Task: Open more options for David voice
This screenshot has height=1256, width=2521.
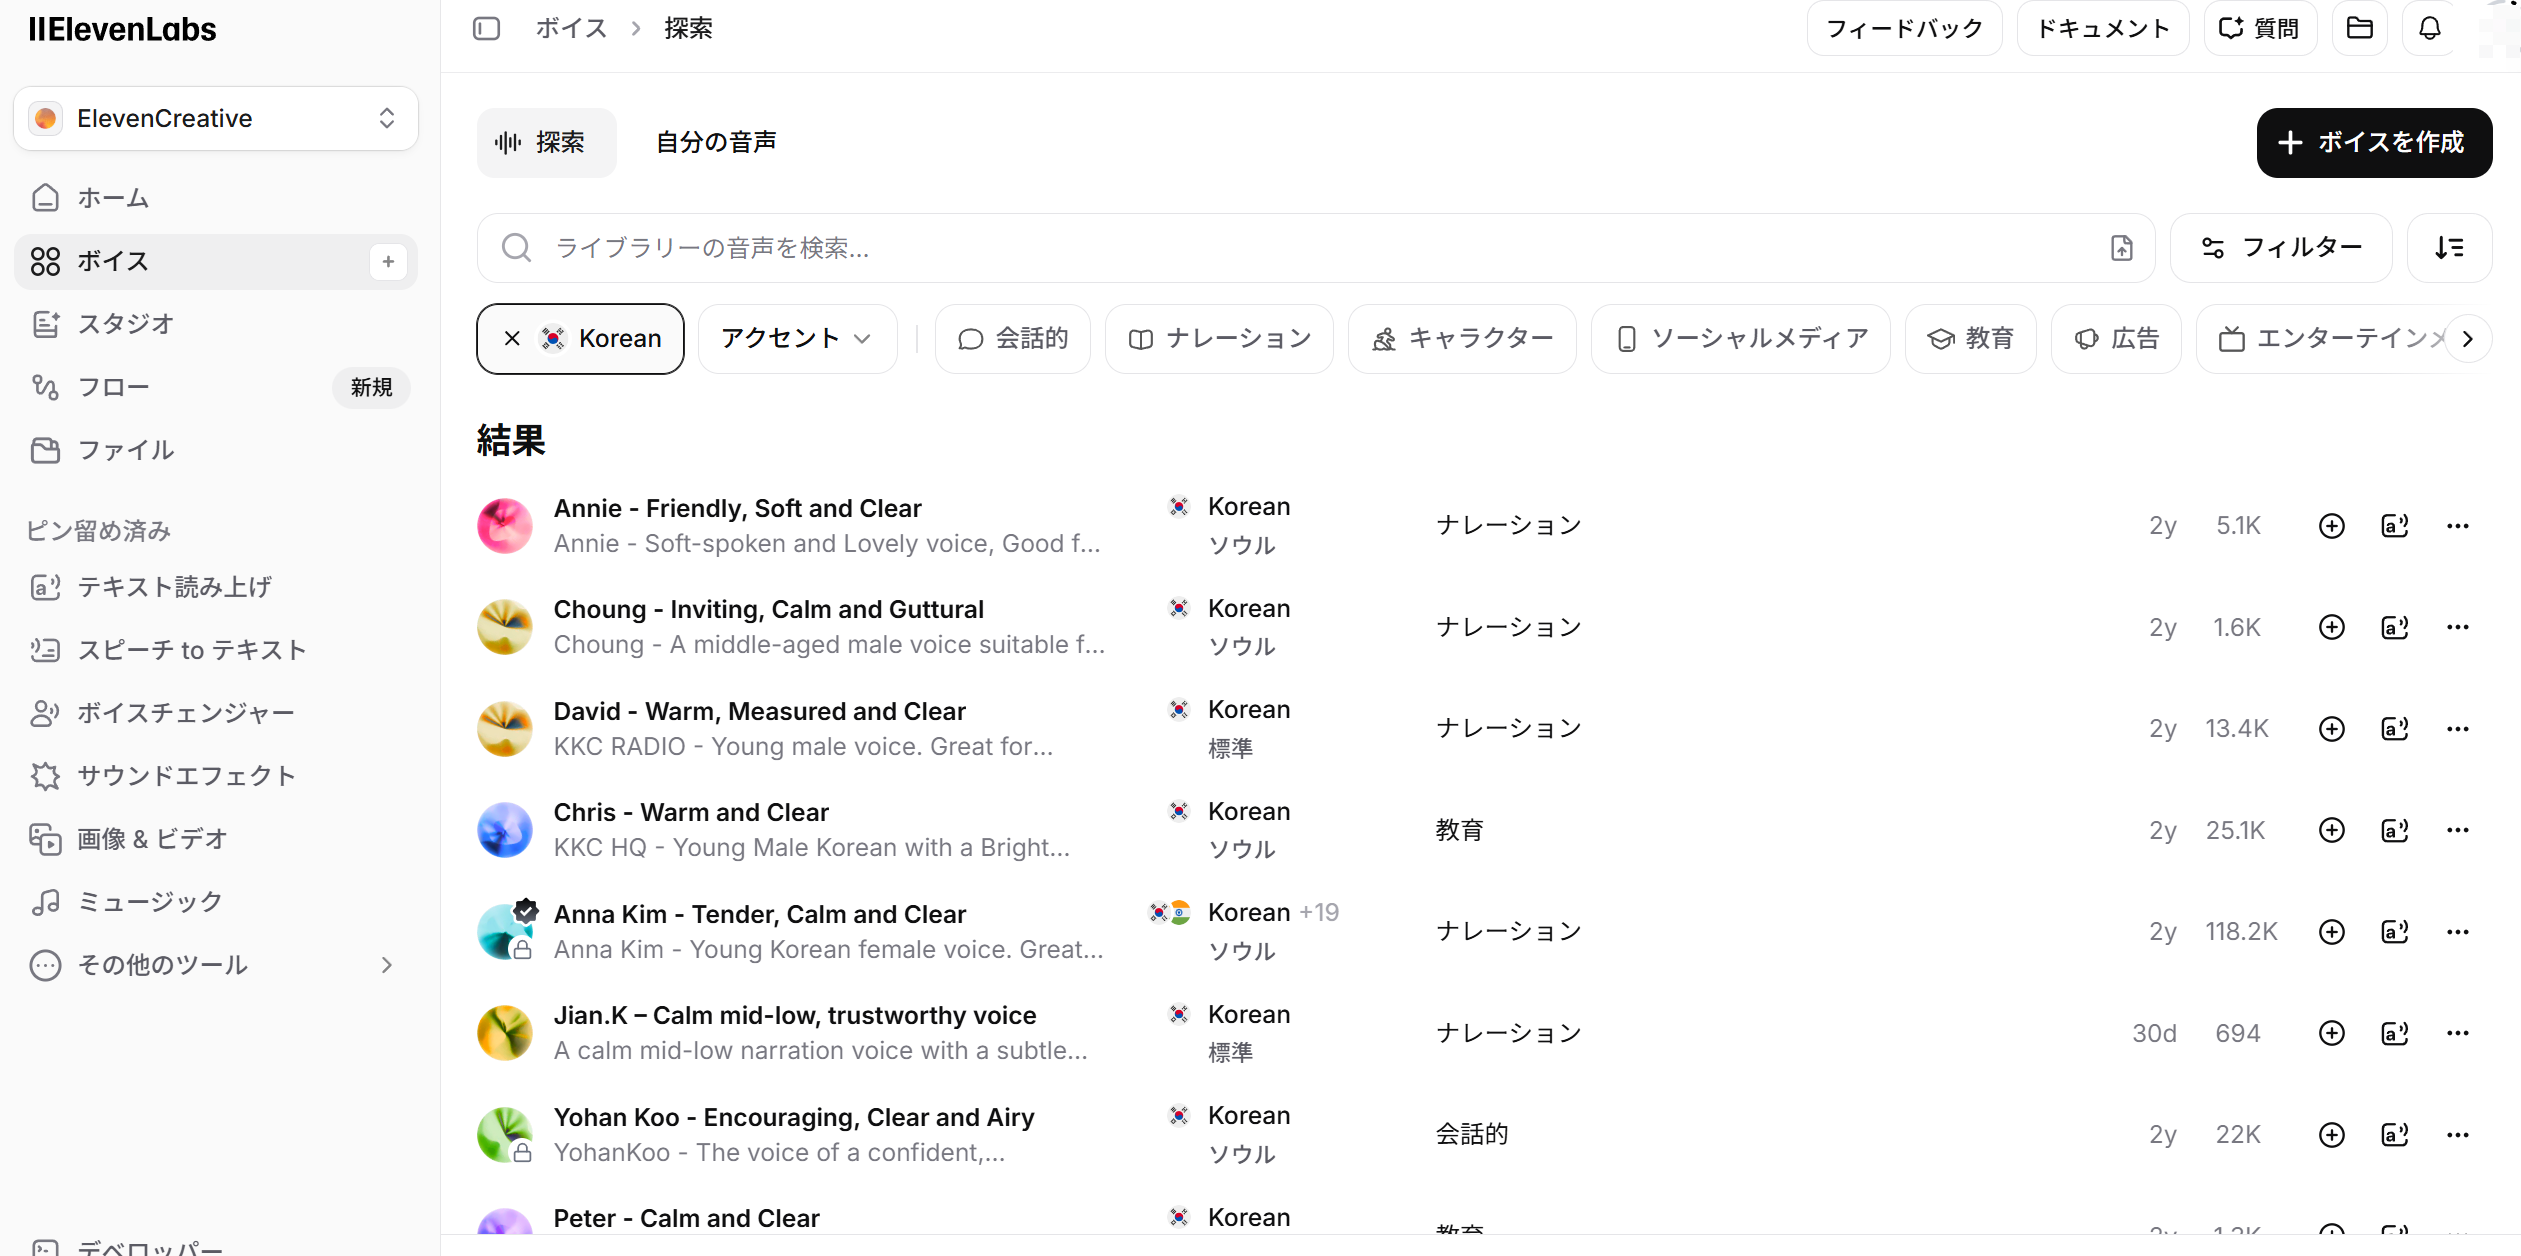Action: coord(2459,728)
